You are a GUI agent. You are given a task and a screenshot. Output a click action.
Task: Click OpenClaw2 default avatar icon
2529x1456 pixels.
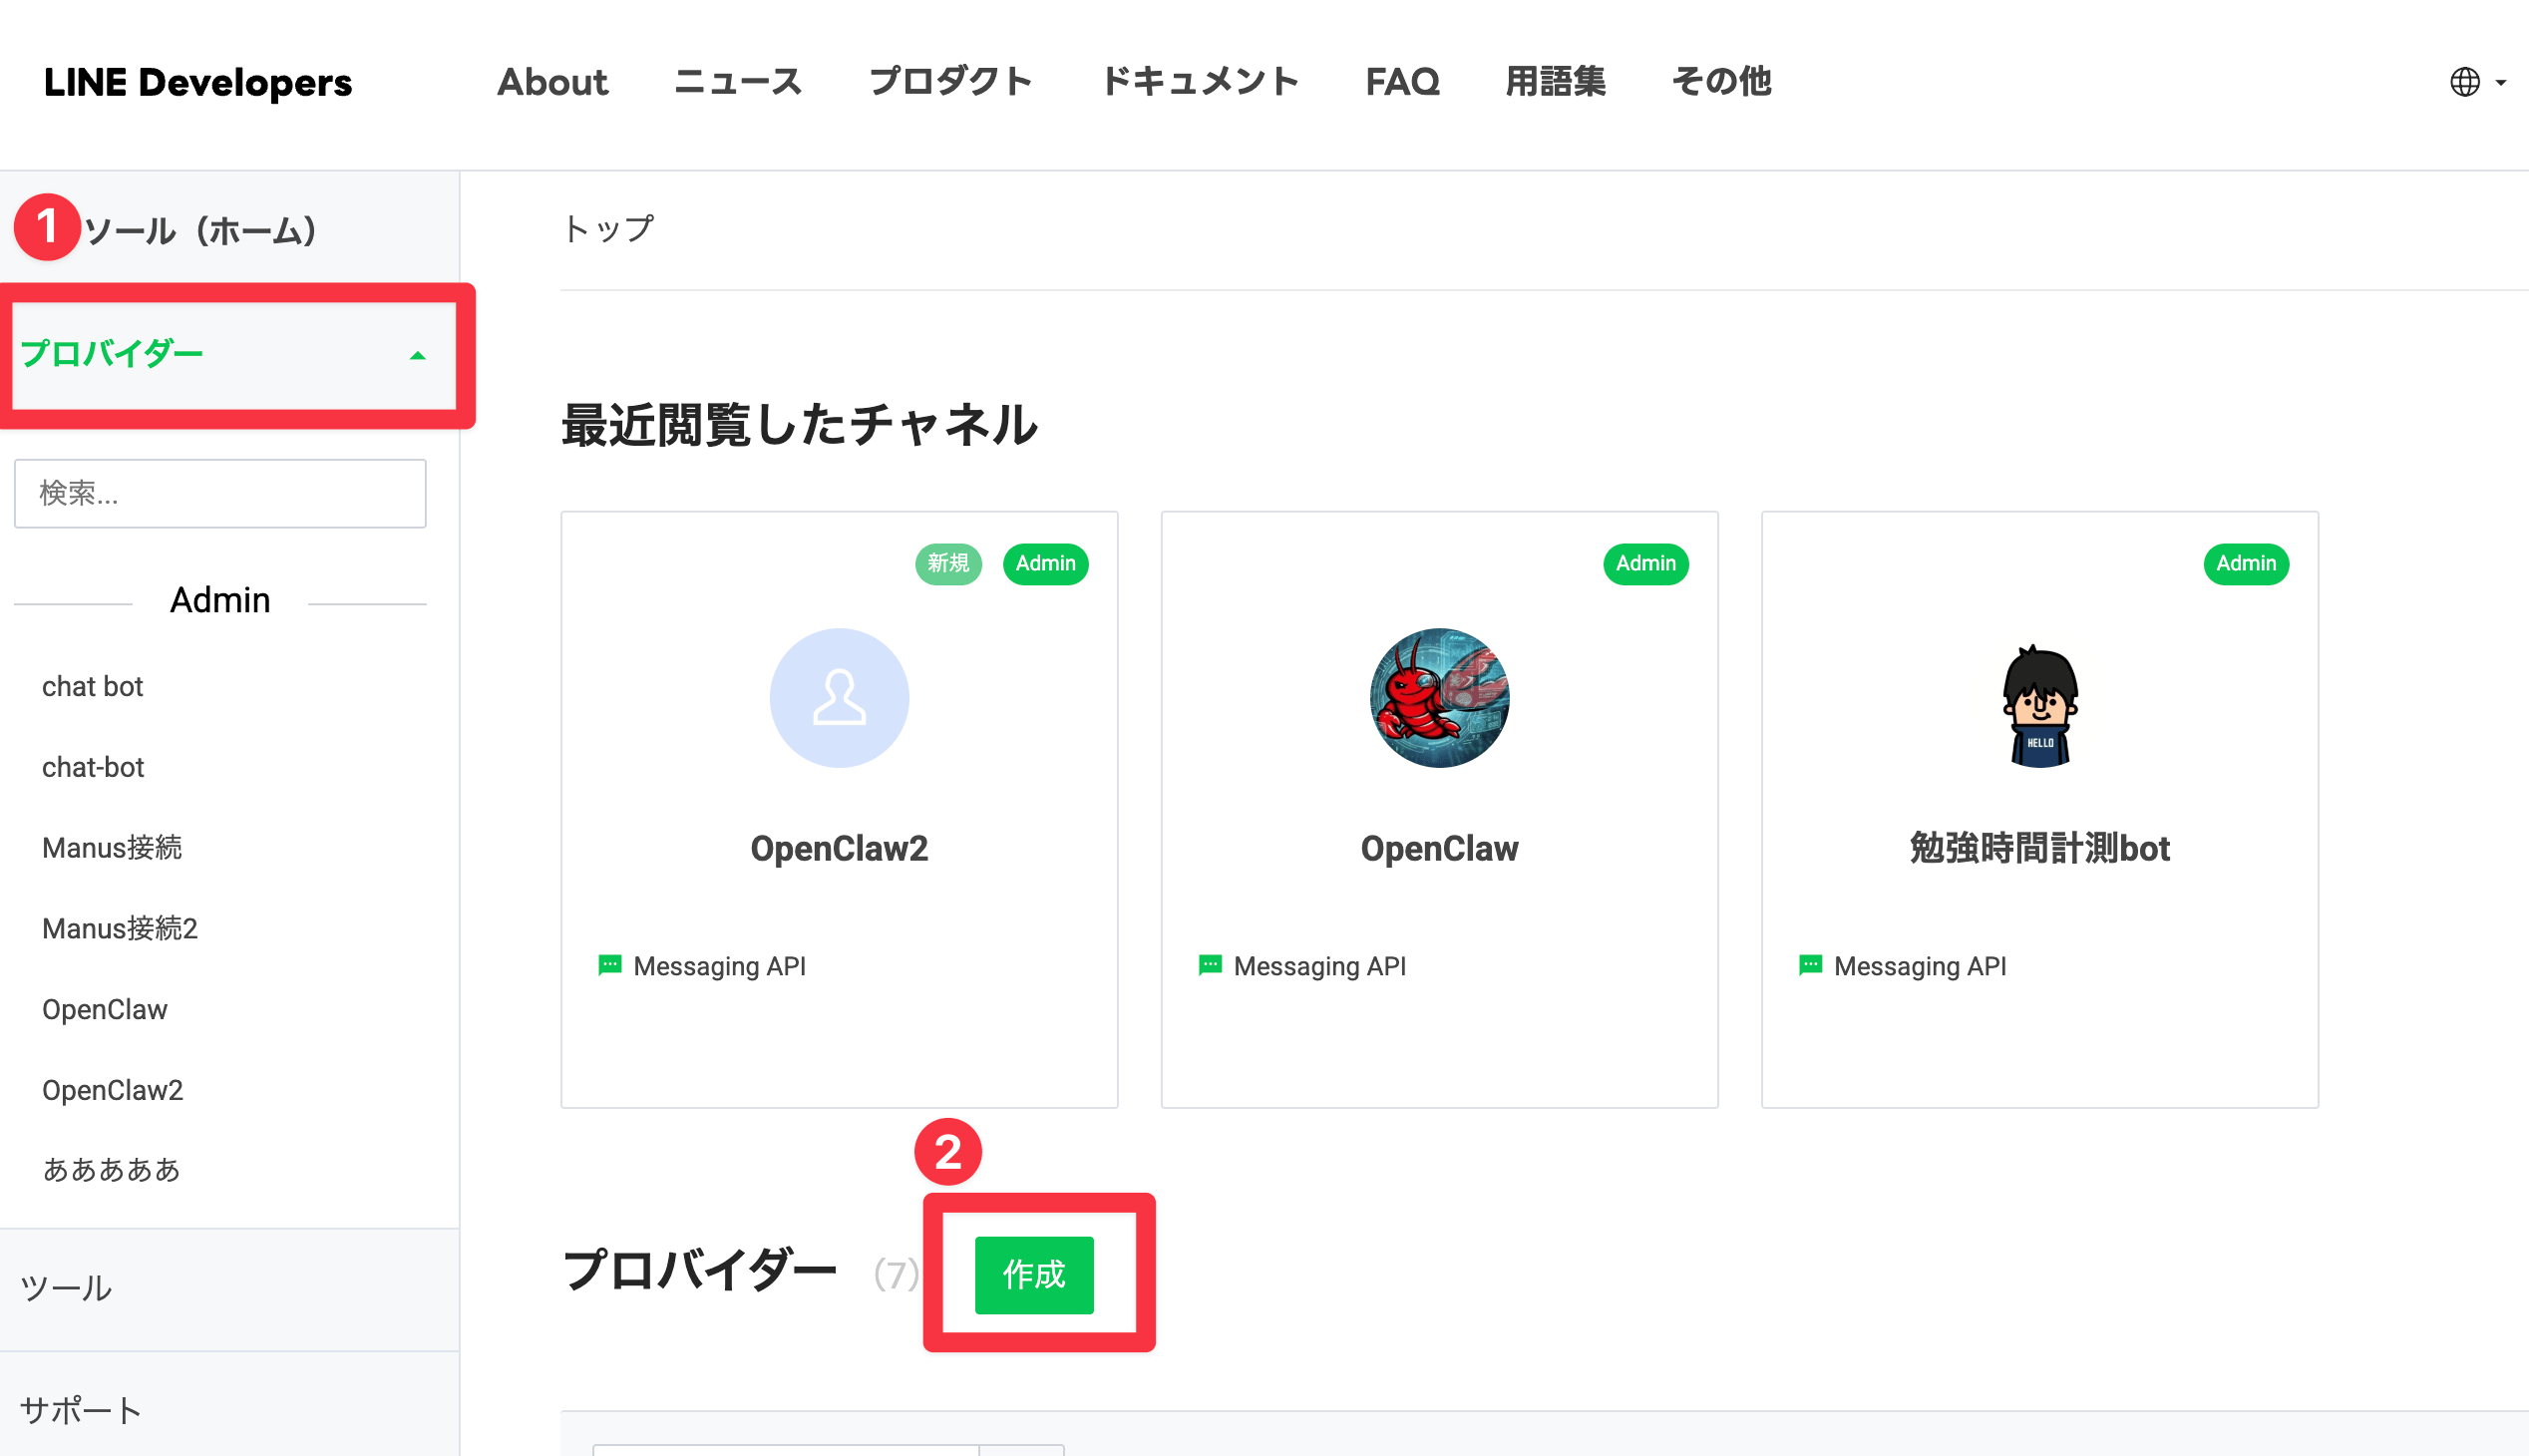pos(839,698)
